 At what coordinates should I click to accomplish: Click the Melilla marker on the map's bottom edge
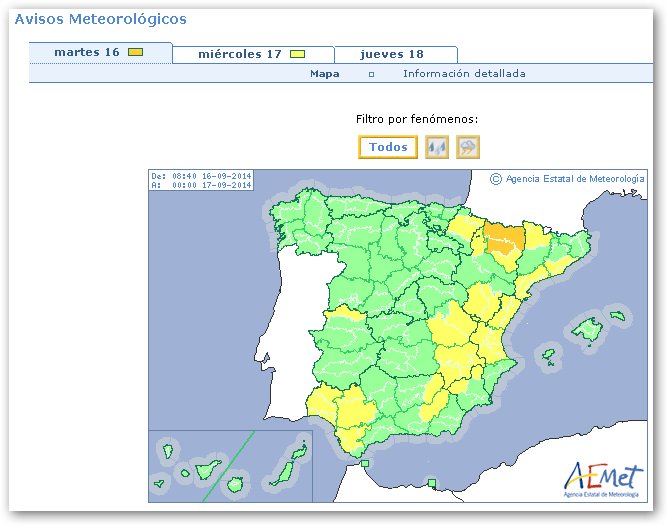(431, 484)
